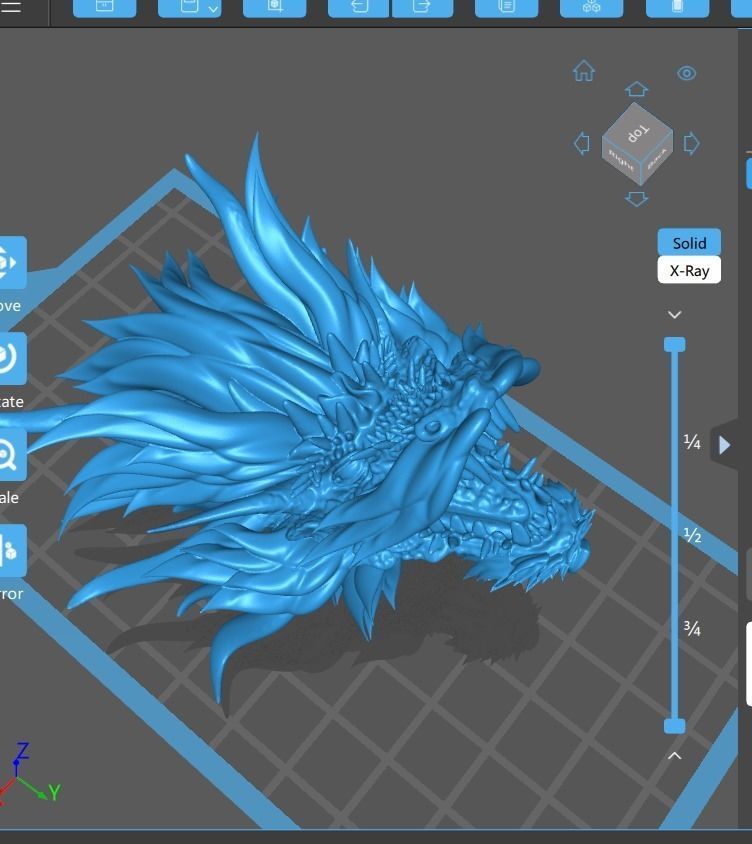Click the Hollow toolbar button
This screenshot has width=752, height=844.
677,7
